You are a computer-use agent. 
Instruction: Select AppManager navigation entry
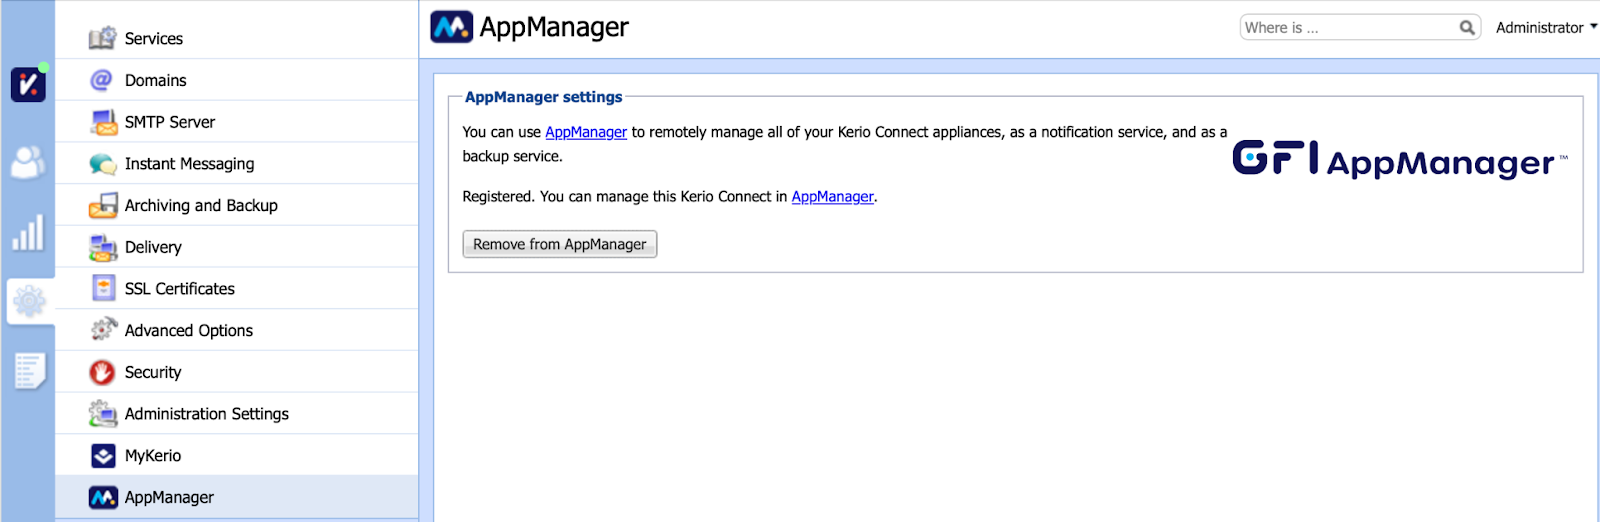pos(236,497)
